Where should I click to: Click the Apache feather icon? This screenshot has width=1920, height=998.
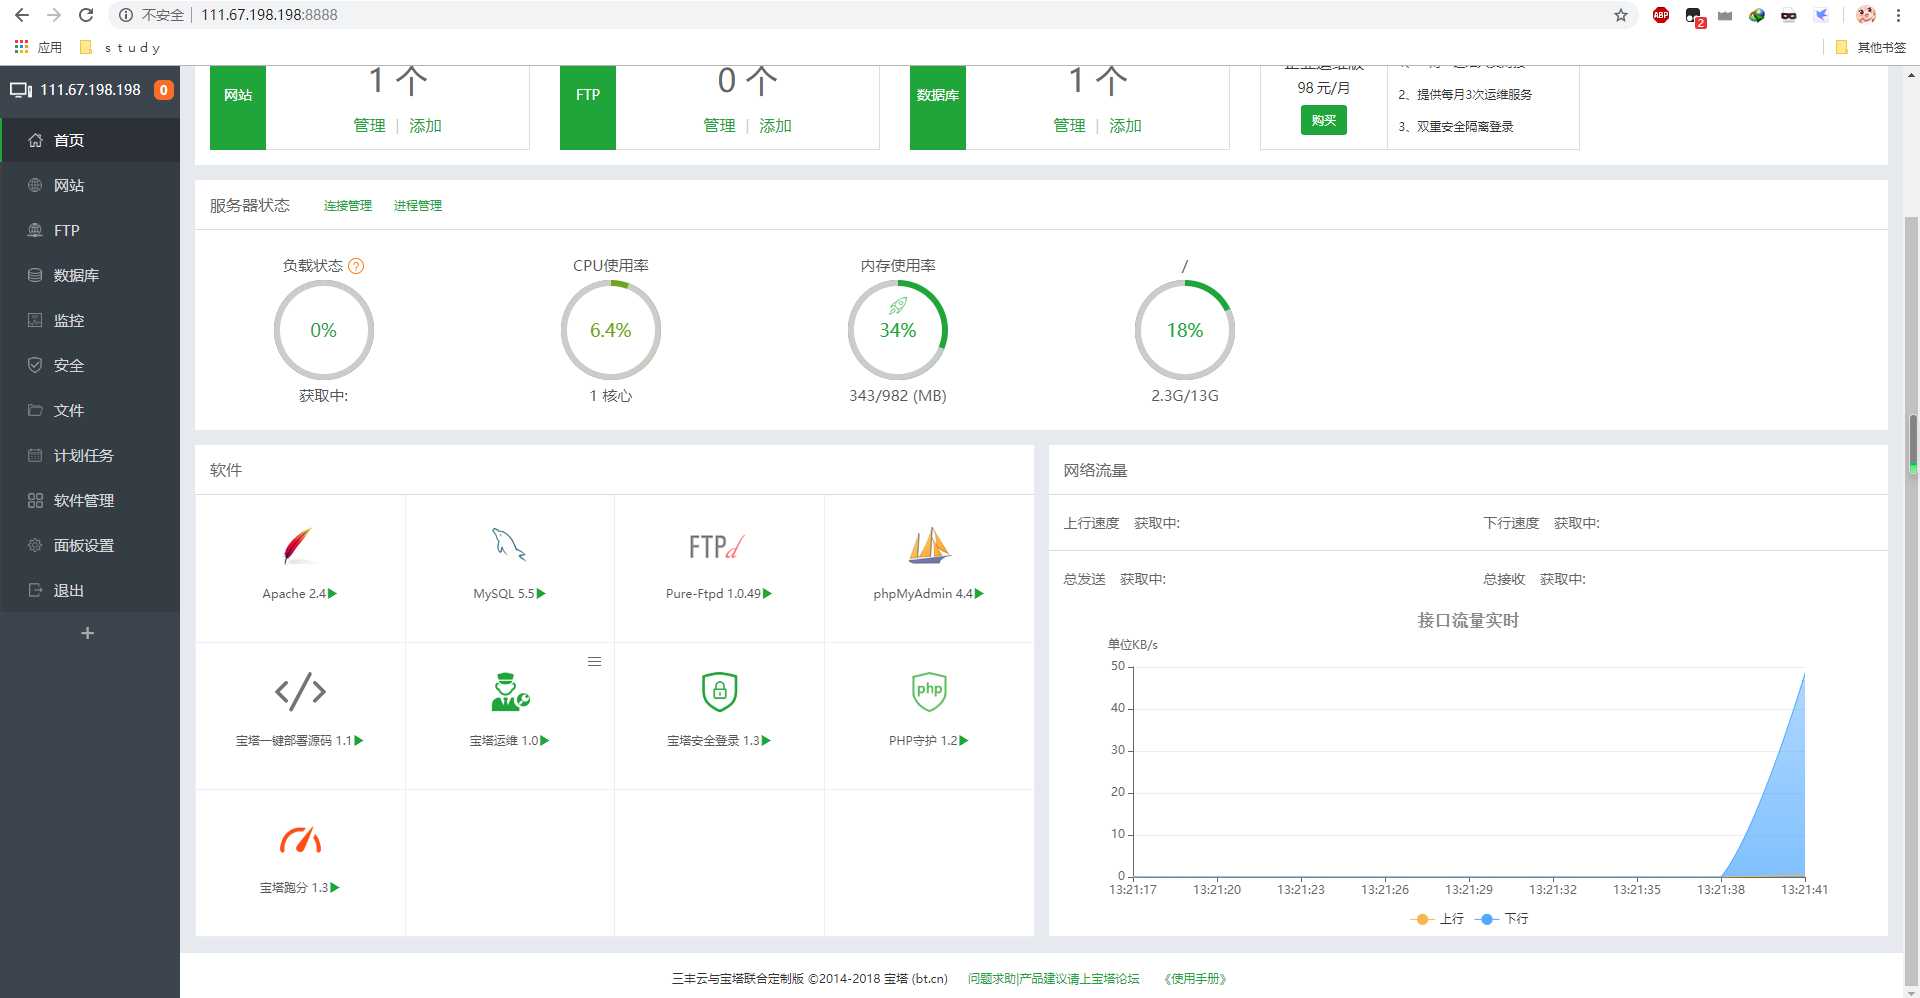299,546
